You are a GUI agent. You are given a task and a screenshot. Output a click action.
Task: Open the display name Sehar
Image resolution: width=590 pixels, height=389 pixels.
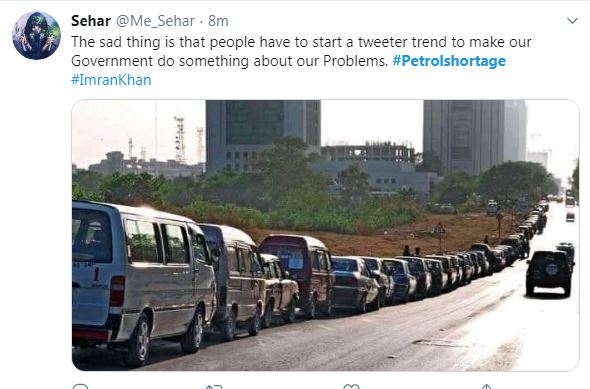91,21
